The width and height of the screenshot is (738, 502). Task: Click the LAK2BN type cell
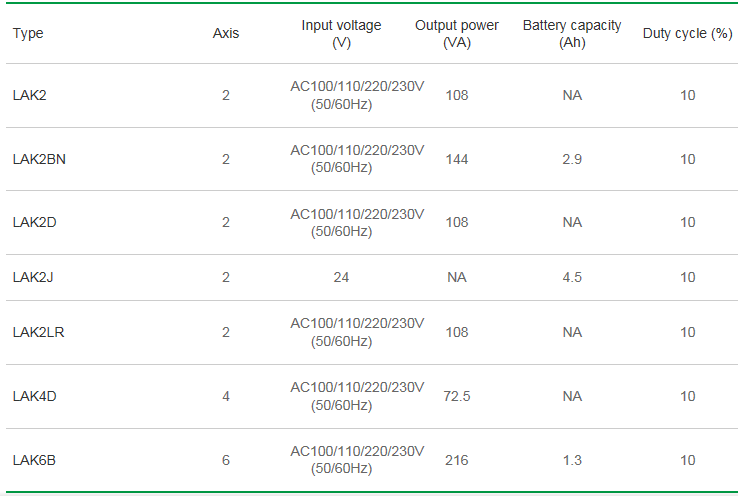point(39,160)
